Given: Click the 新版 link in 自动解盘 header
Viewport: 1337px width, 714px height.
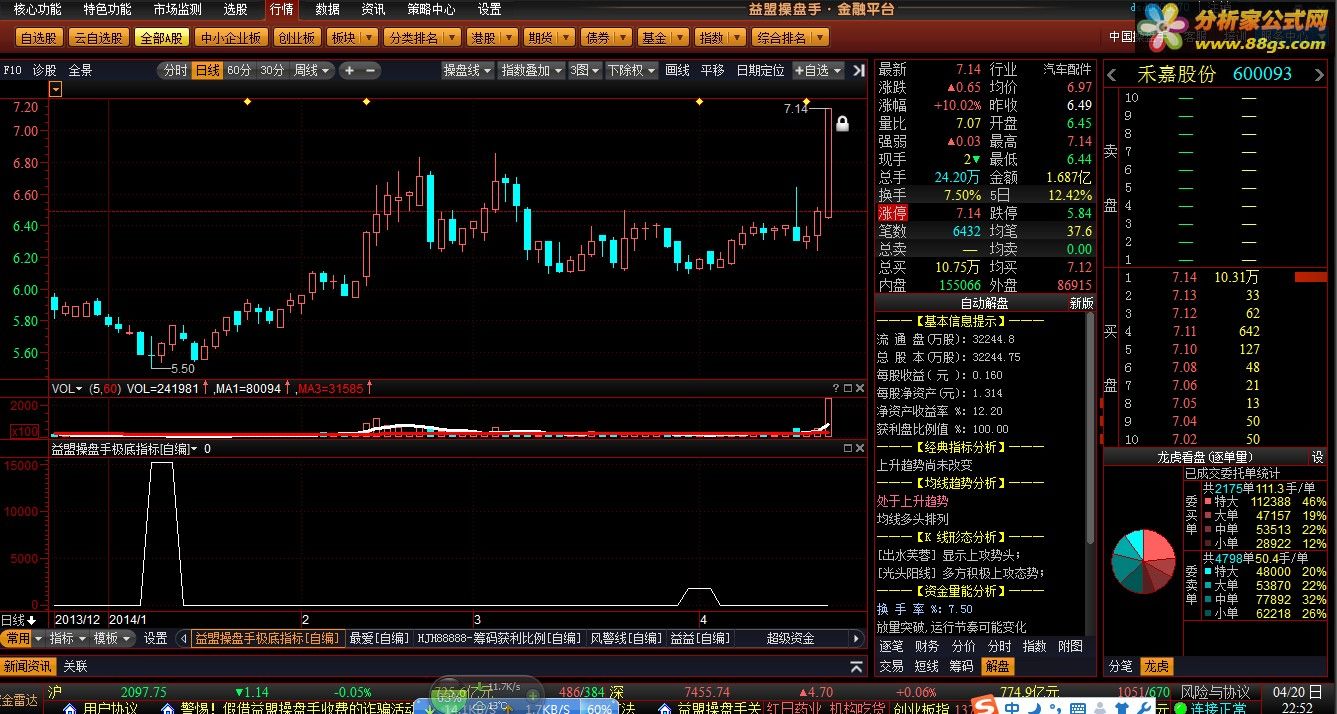Looking at the screenshot, I should (1081, 303).
